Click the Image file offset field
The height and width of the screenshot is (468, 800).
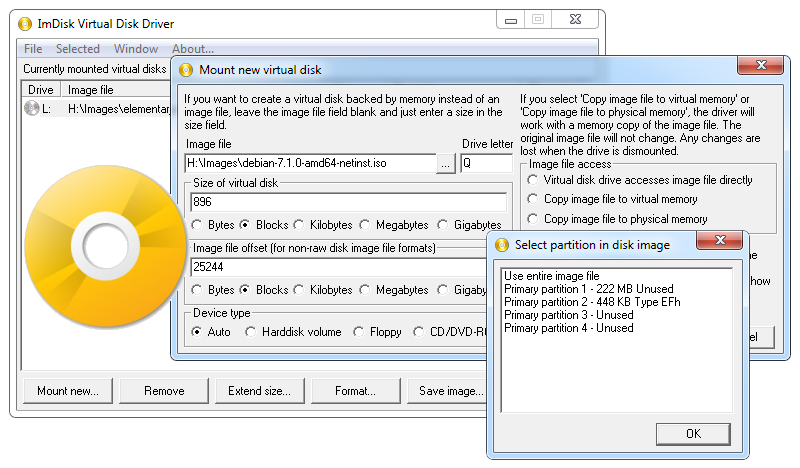click(x=339, y=267)
